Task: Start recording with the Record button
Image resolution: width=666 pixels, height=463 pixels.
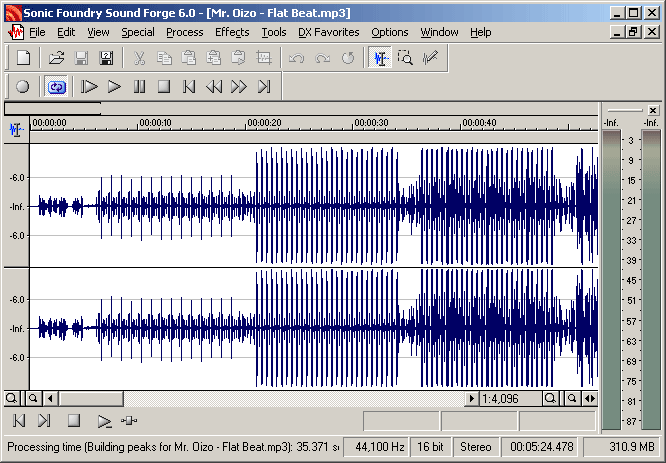Action: point(23,87)
